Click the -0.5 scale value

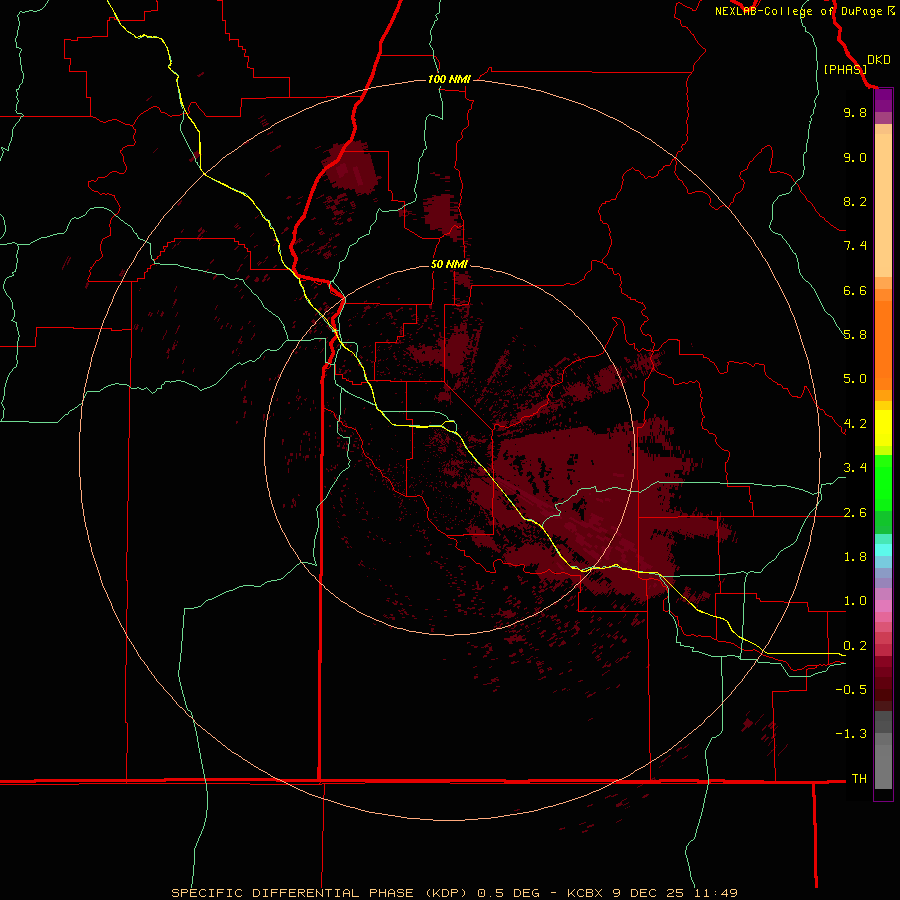pos(851,690)
